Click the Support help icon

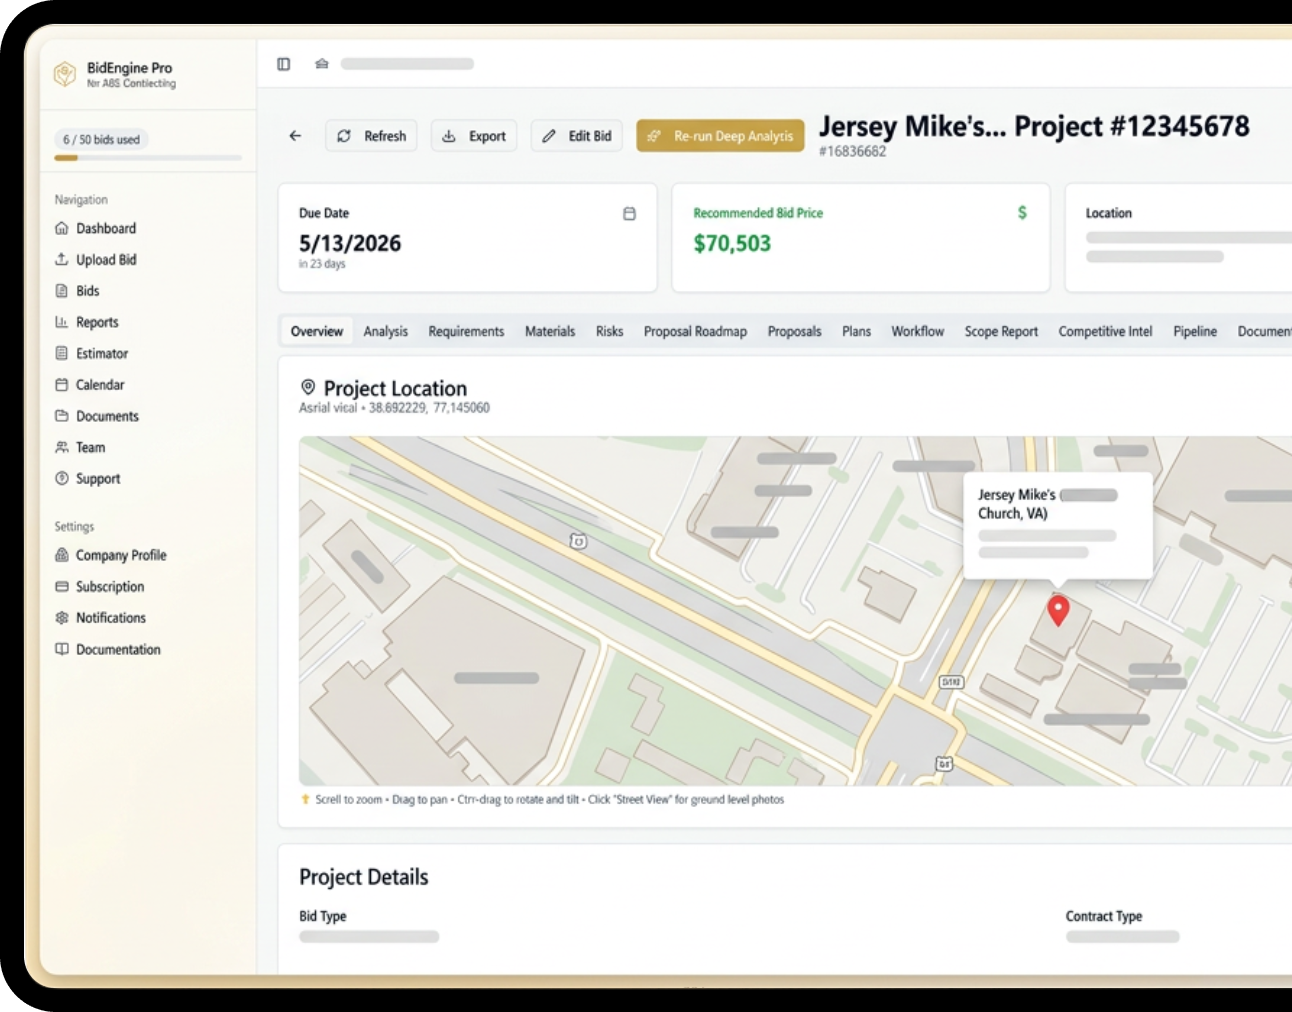[x=62, y=479]
